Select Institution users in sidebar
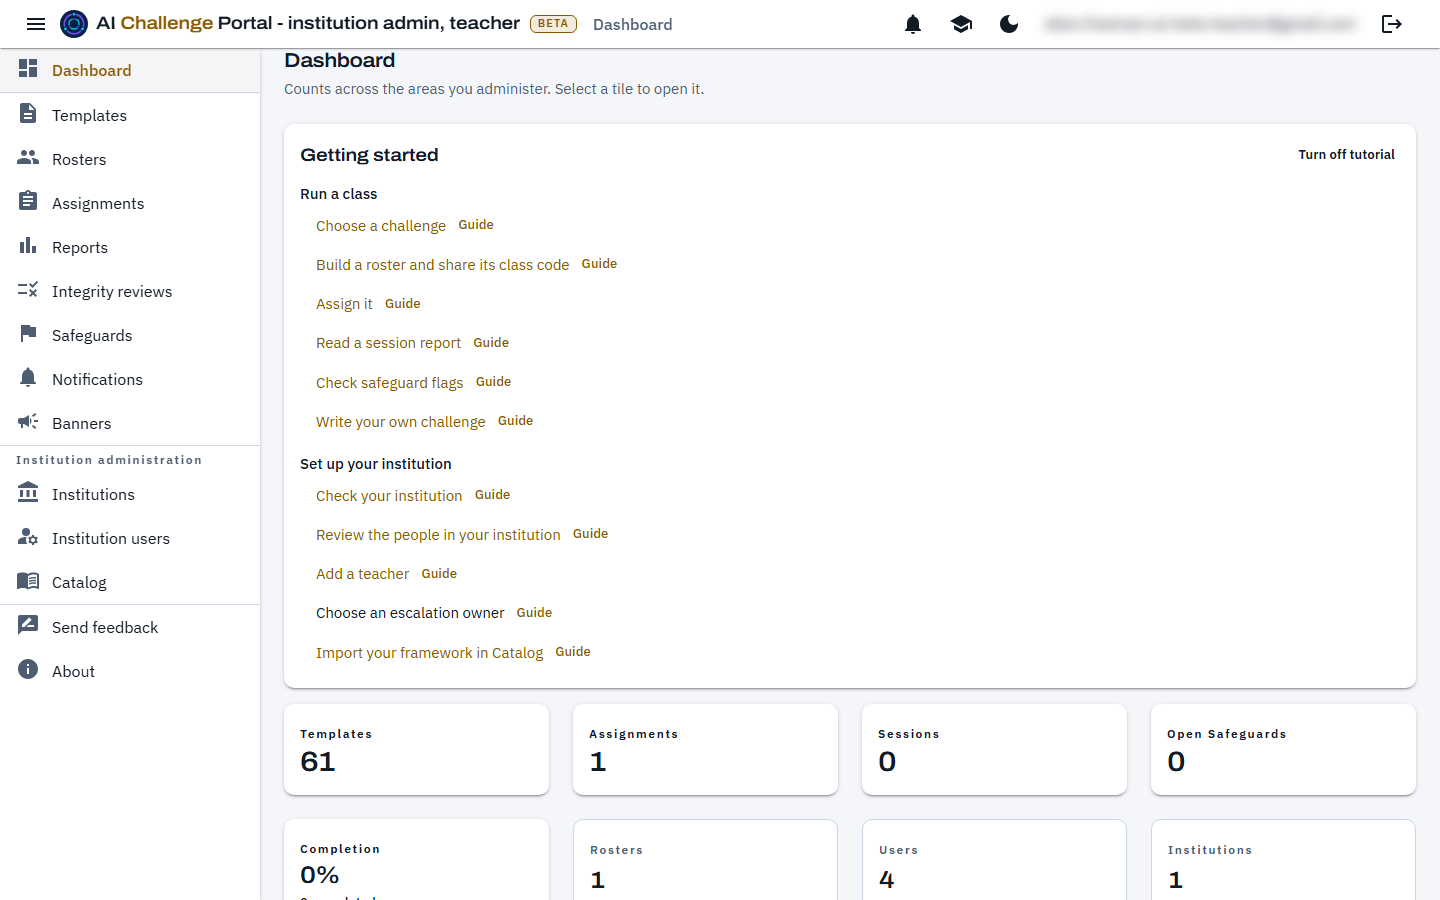The width and height of the screenshot is (1440, 900). pos(130,538)
